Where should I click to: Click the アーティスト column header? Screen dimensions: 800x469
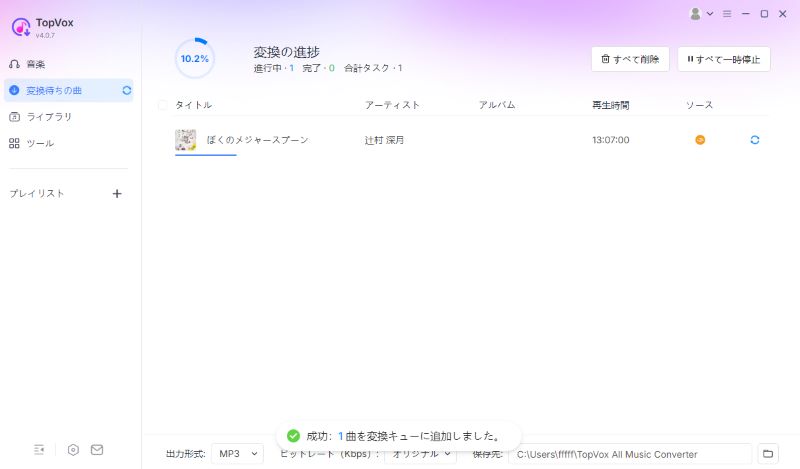click(x=392, y=105)
